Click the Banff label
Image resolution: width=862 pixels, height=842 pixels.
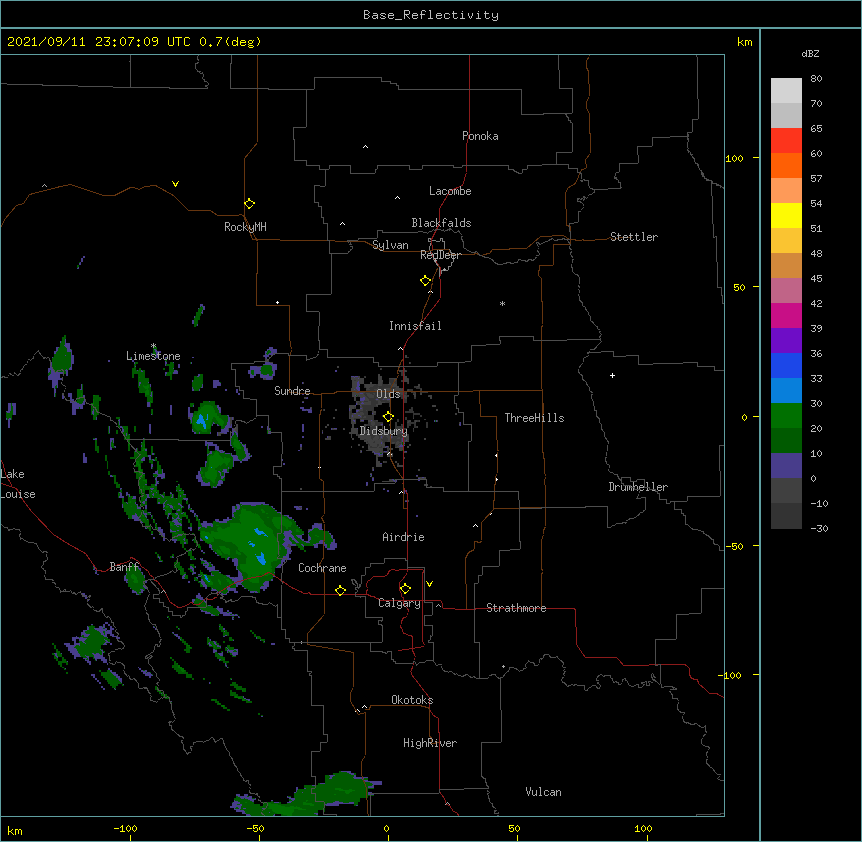pyautogui.click(x=124, y=567)
